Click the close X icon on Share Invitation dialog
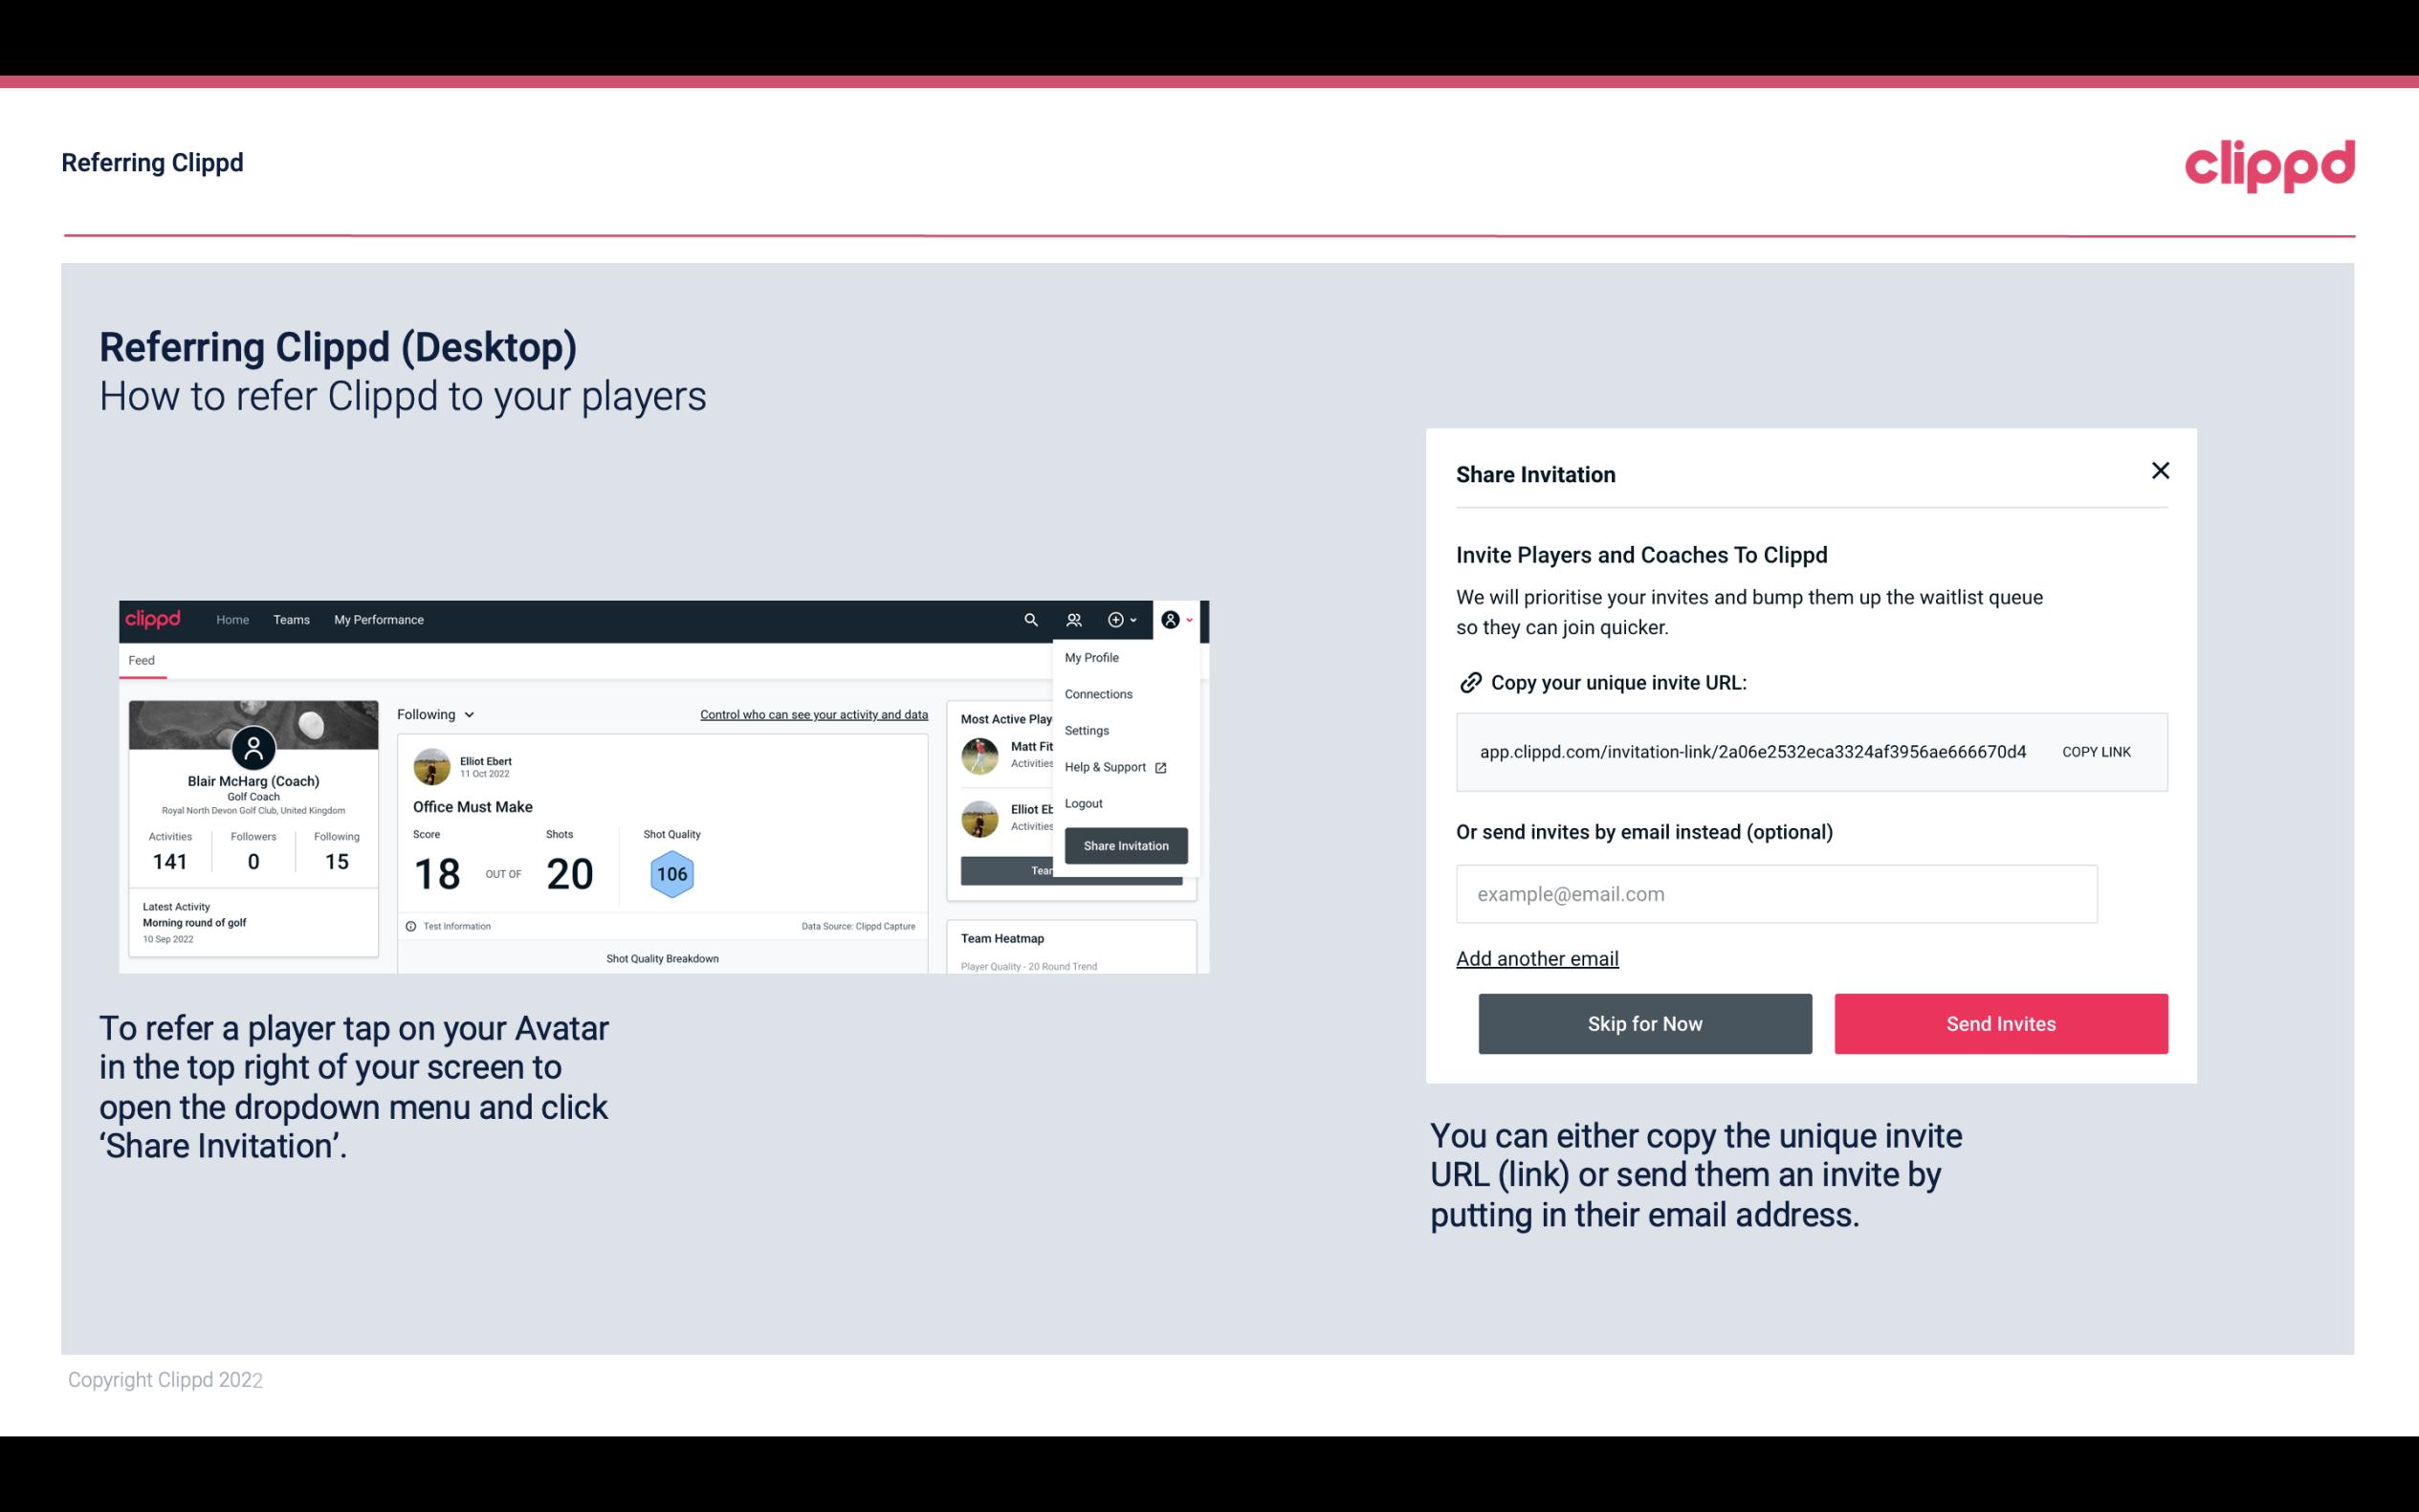 click(2160, 471)
